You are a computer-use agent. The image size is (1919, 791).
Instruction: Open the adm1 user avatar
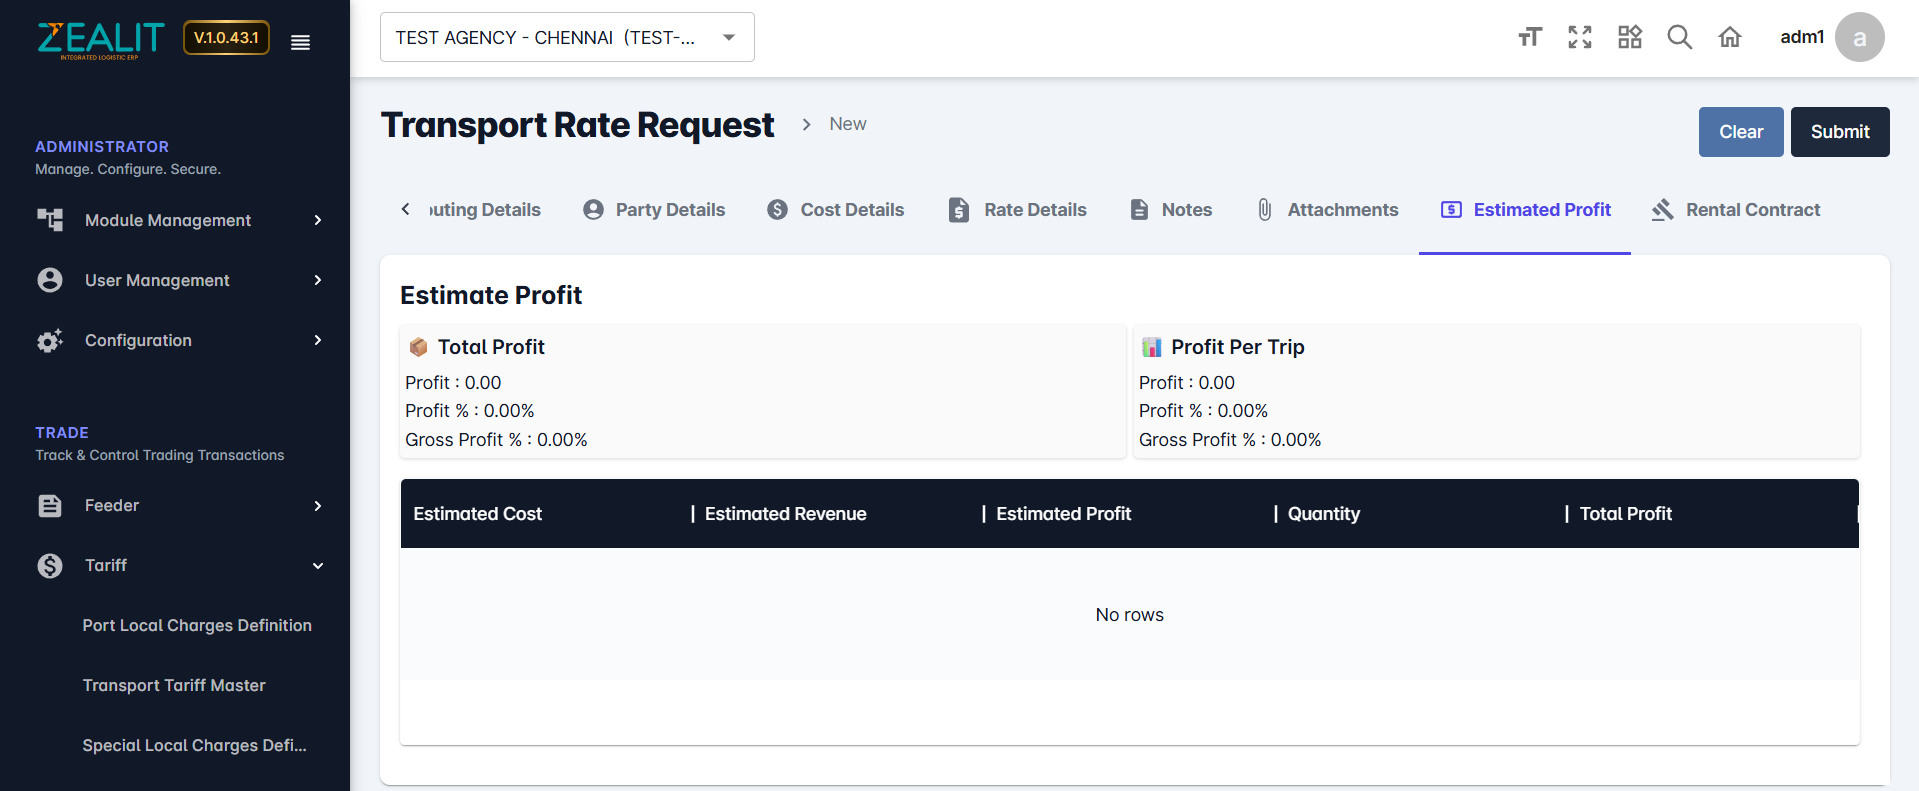[1858, 38]
